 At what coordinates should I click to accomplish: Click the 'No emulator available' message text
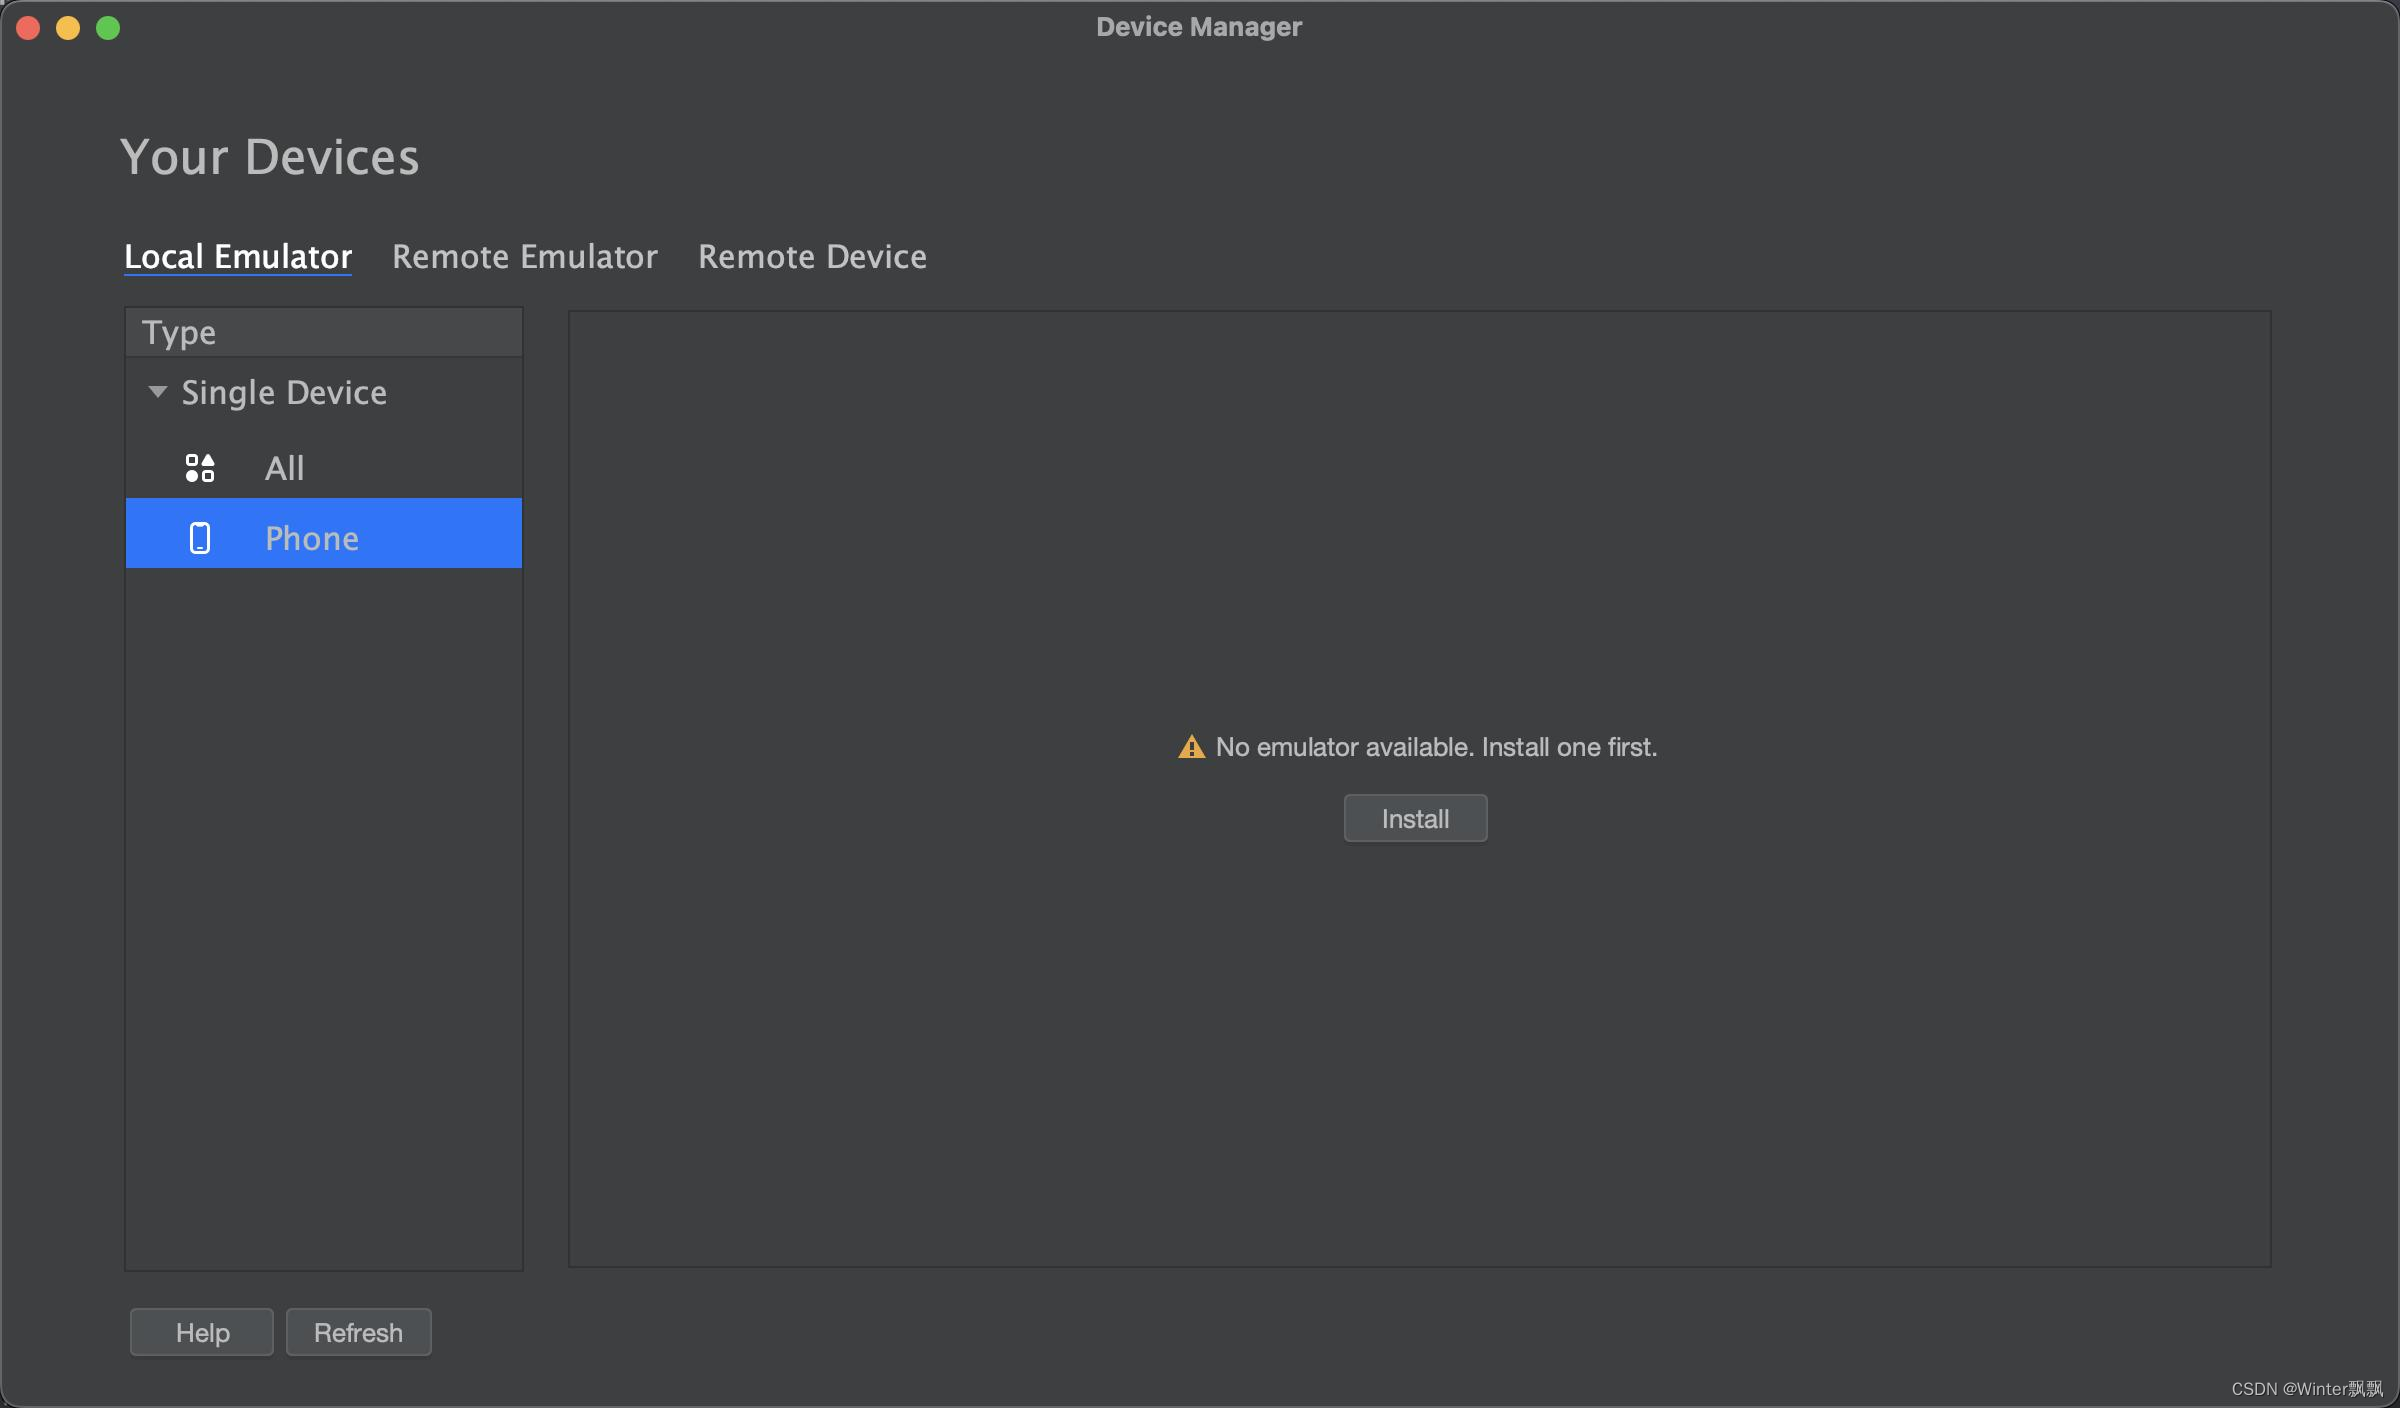[1436, 747]
